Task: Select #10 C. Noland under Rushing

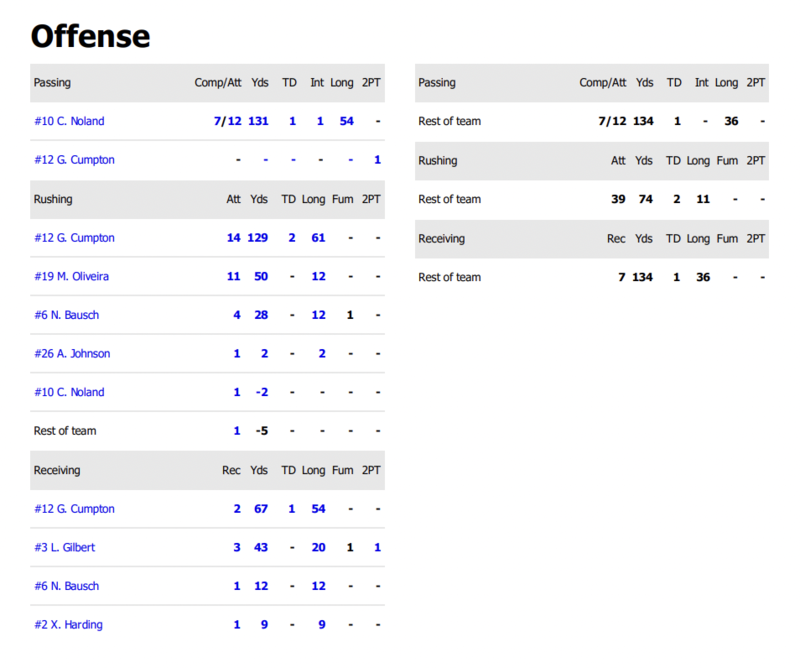Action: 69,392
